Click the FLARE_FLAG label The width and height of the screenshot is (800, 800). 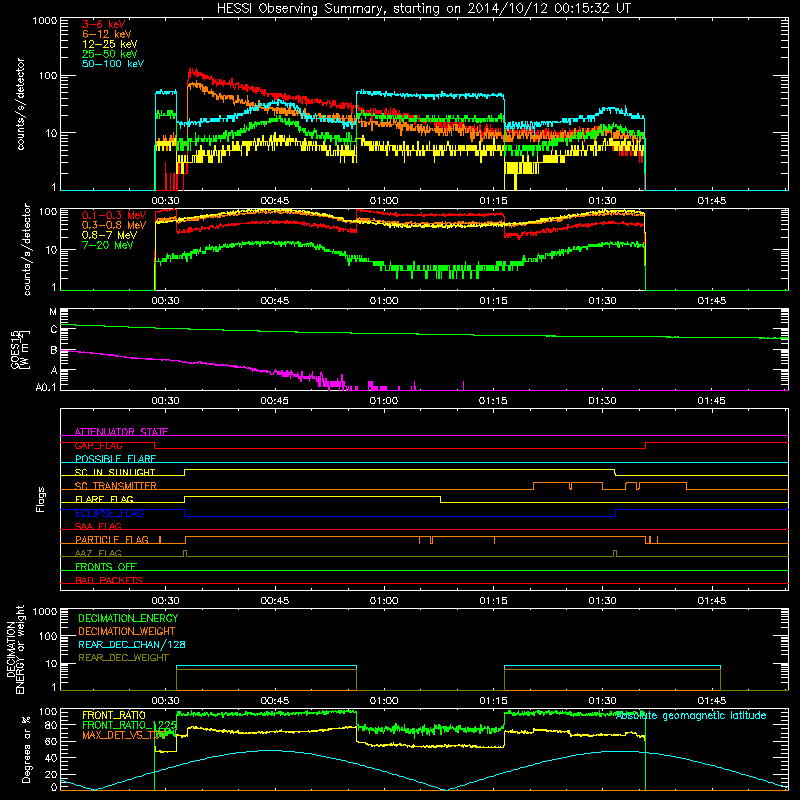(104, 499)
